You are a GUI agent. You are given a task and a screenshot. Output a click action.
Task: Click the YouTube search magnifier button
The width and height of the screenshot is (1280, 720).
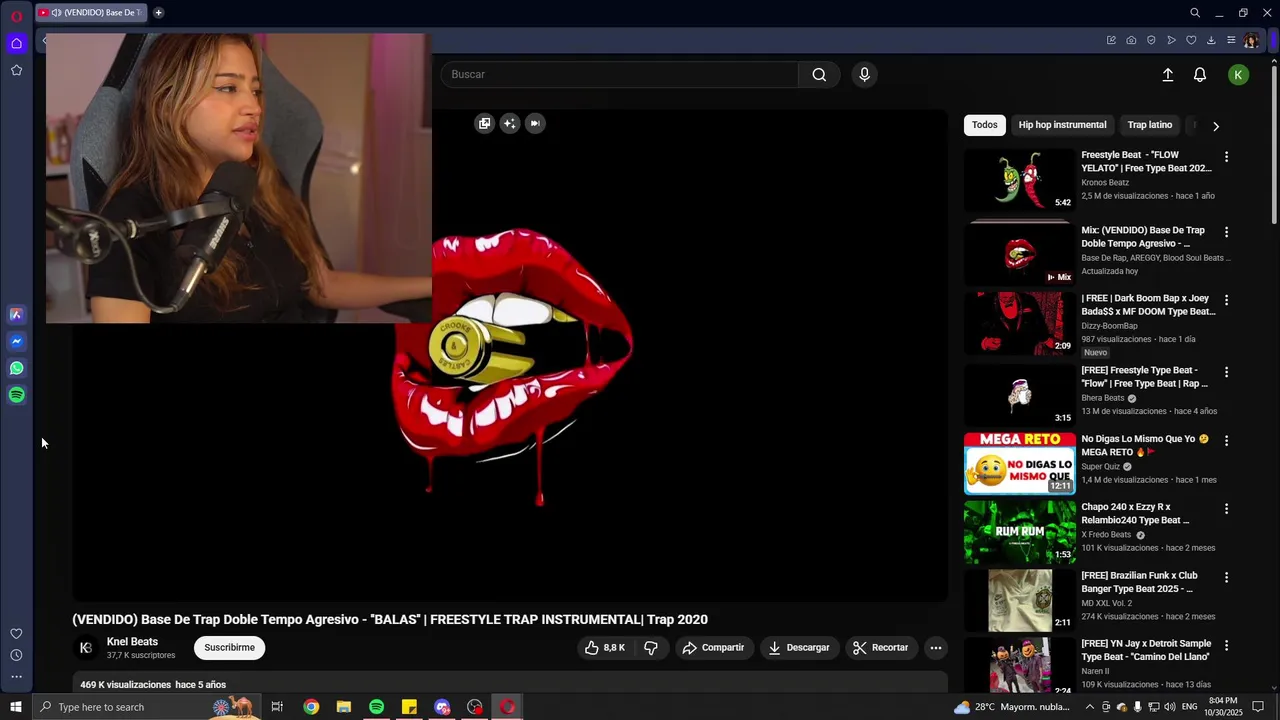click(x=819, y=75)
